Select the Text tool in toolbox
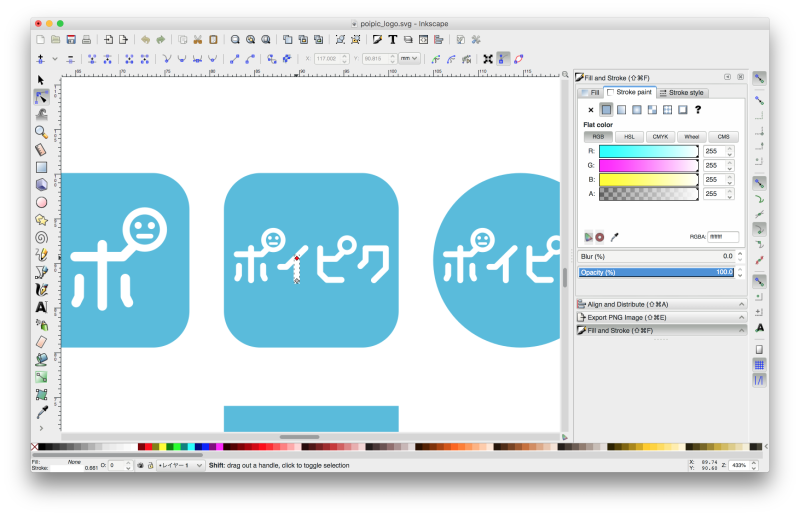Viewport: 800px width, 516px height. pos(41,307)
